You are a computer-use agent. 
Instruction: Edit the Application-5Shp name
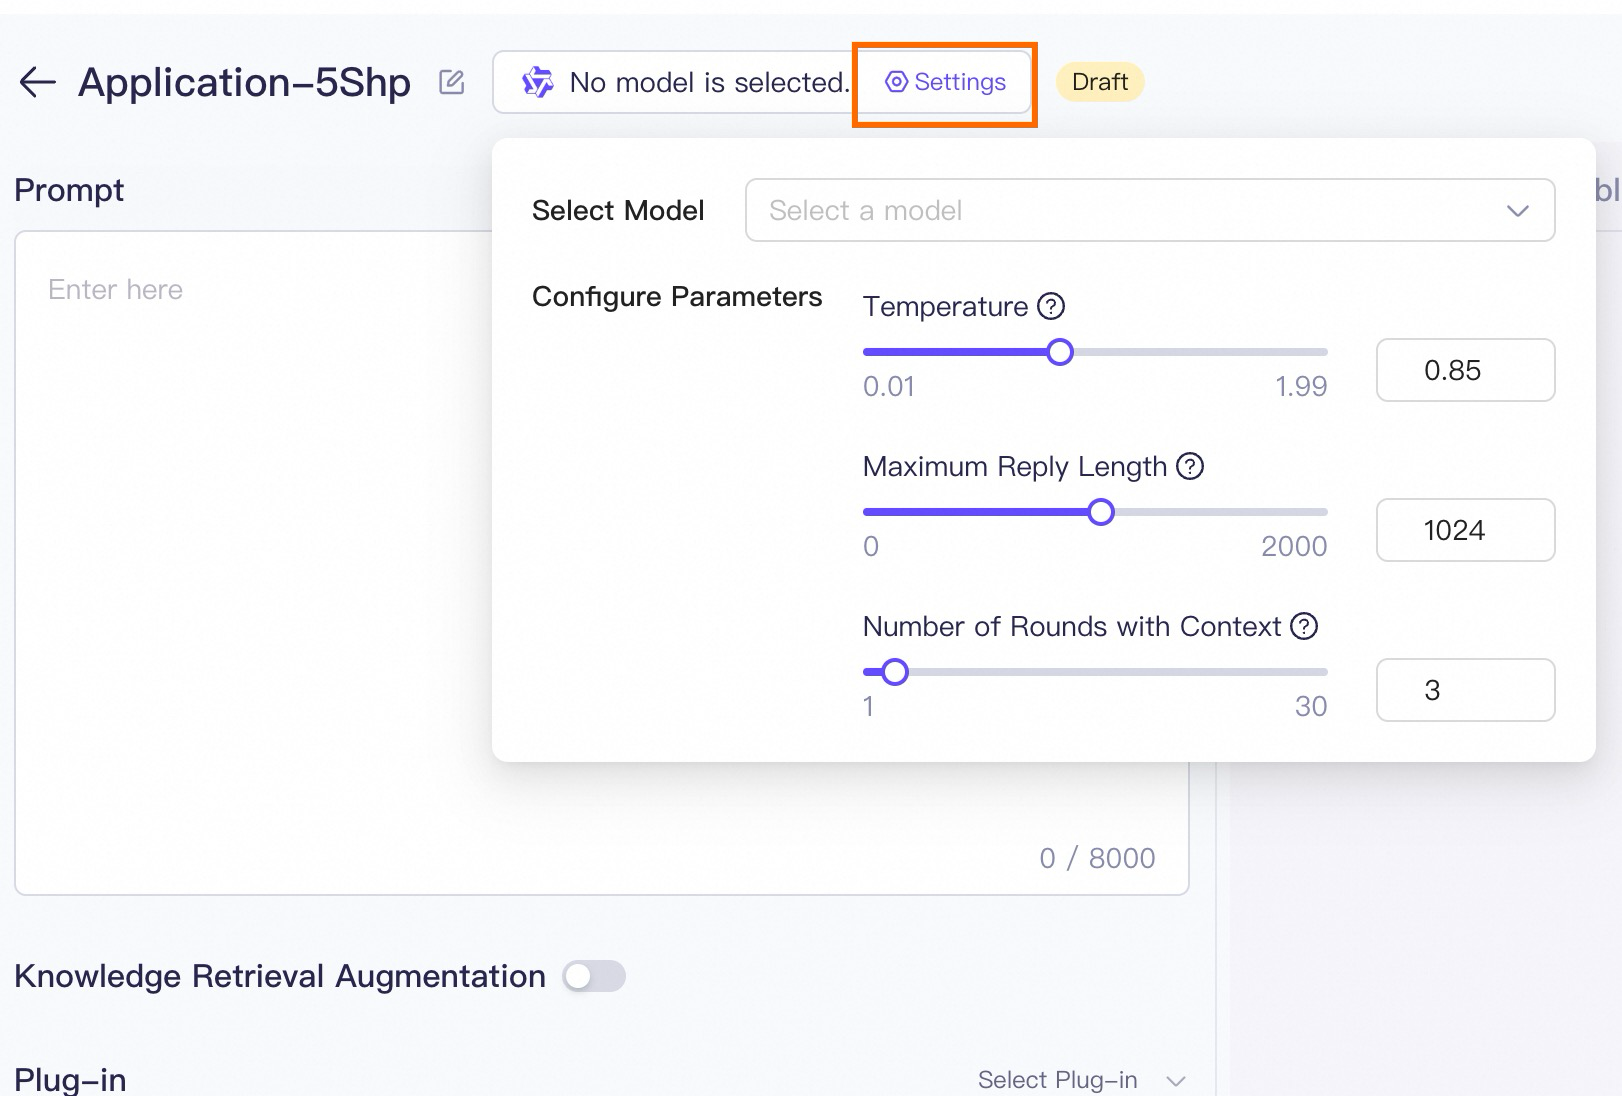(452, 82)
